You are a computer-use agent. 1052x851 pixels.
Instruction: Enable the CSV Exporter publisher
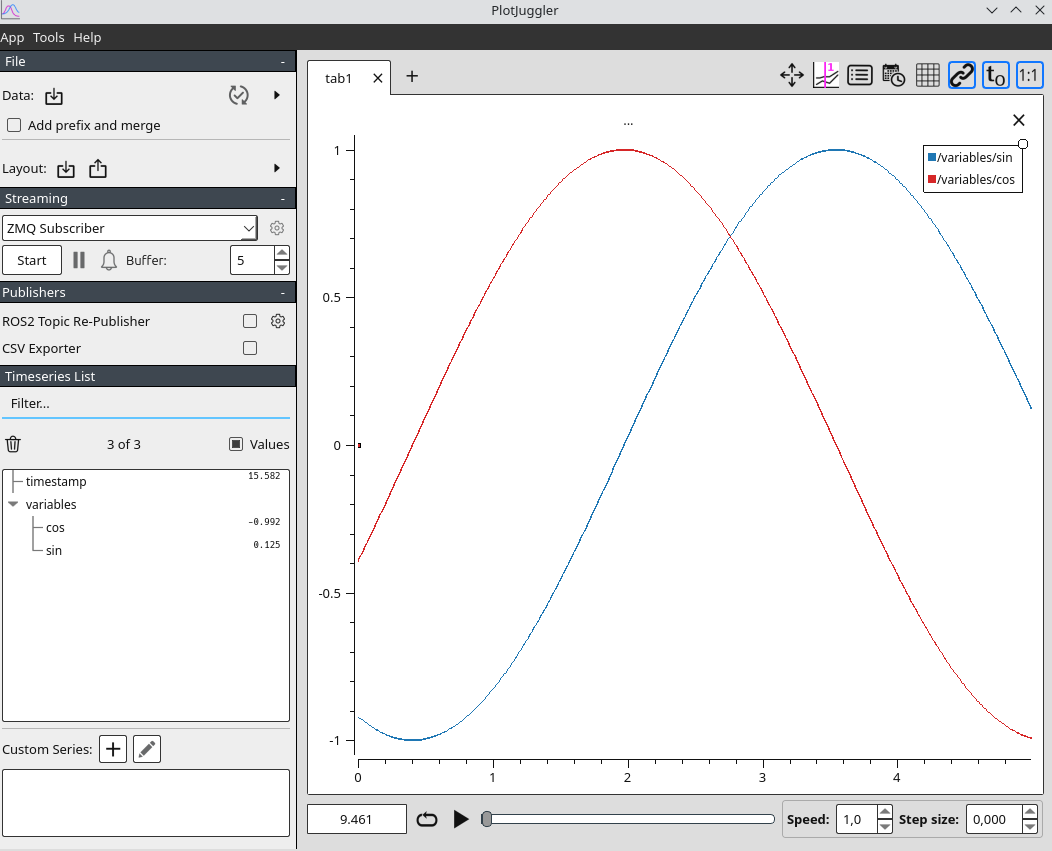249,348
